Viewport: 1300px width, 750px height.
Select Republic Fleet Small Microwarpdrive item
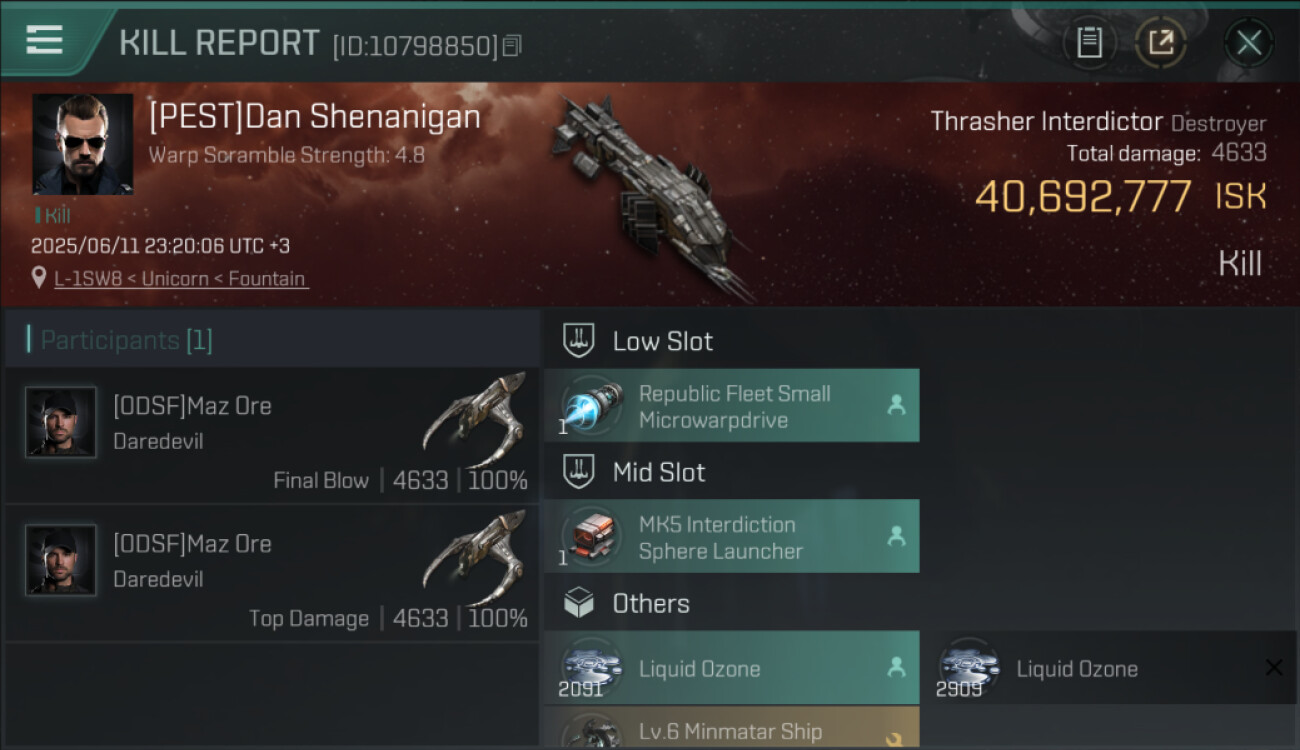coord(731,406)
